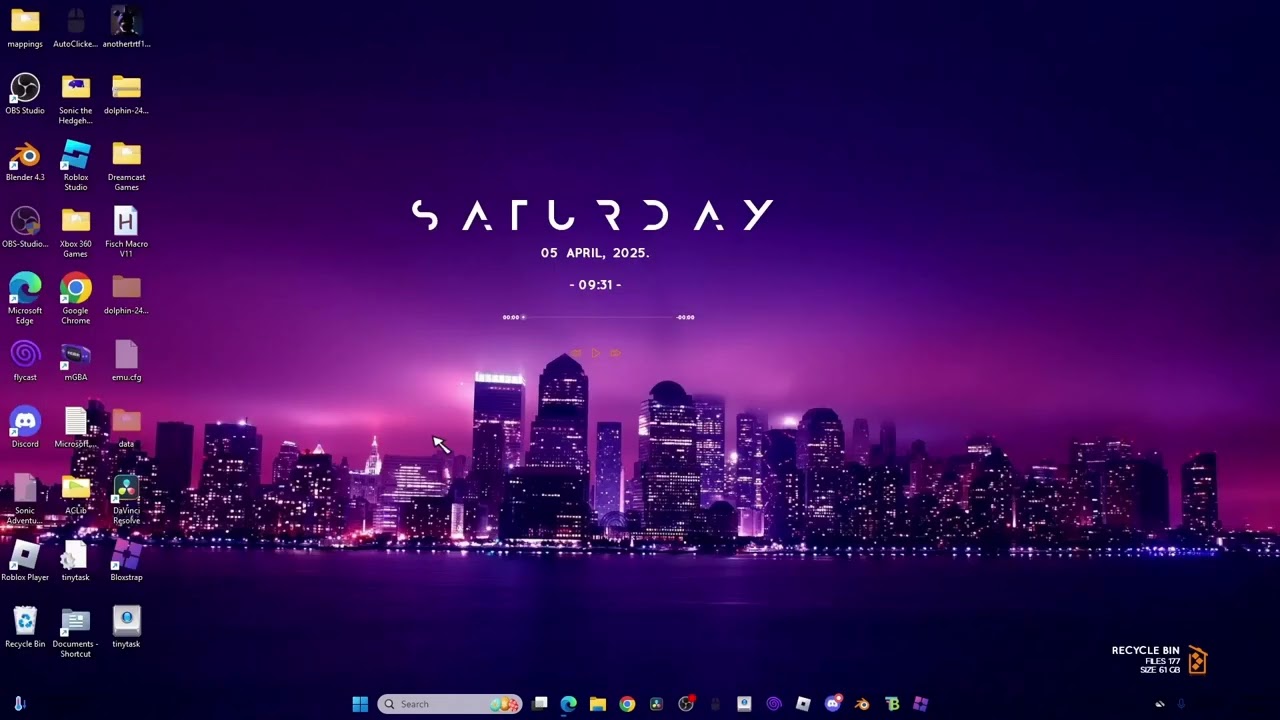
Task: Open Microsoft Edge from taskbar
Action: (568, 704)
